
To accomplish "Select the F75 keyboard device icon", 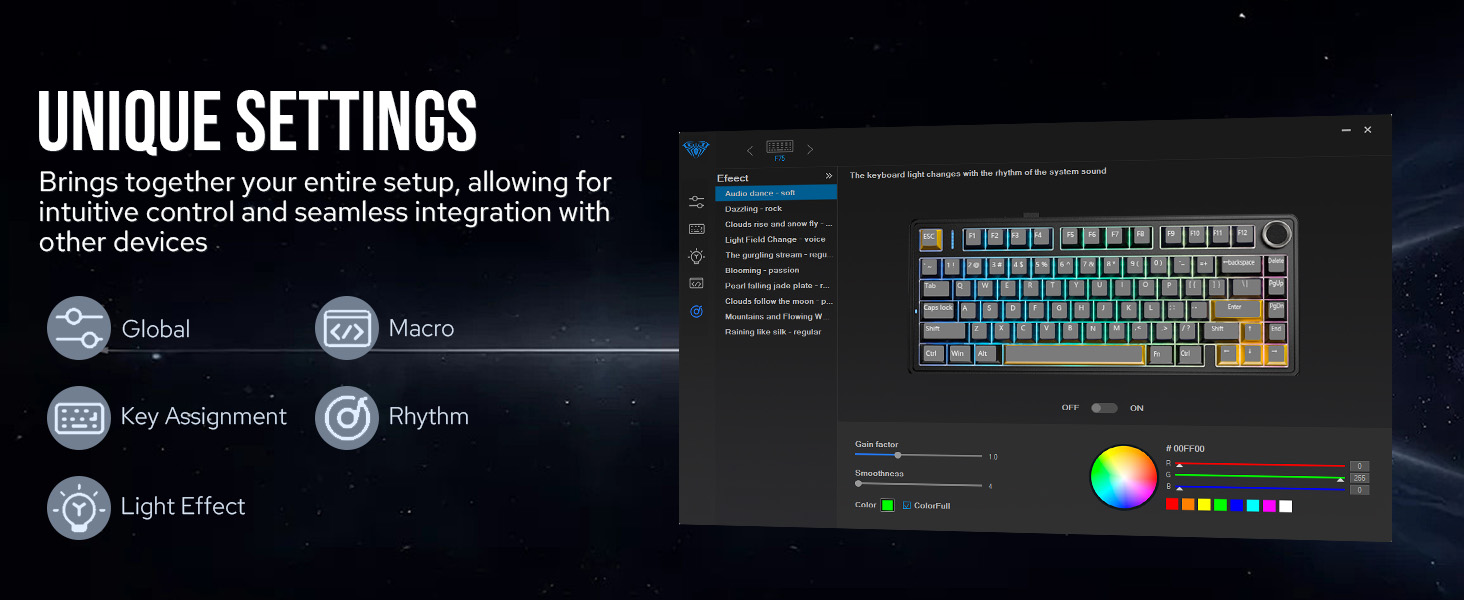I will click(x=780, y=148).
